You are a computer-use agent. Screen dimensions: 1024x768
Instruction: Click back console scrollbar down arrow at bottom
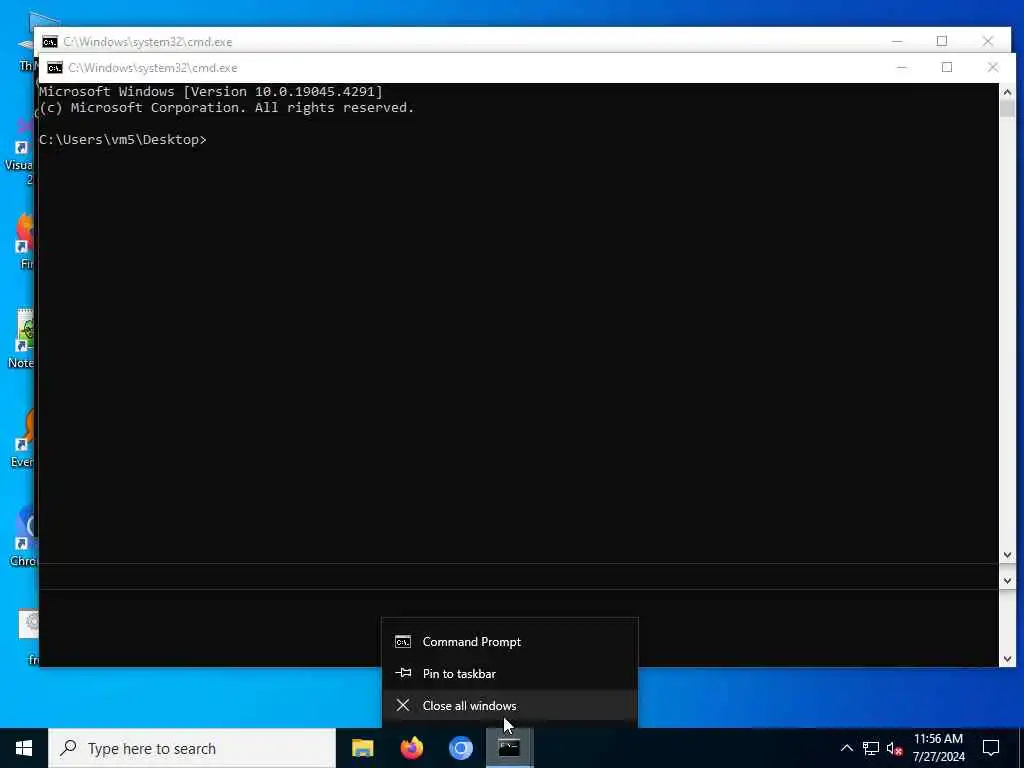pyautogui.click(x=1007, y=659)
